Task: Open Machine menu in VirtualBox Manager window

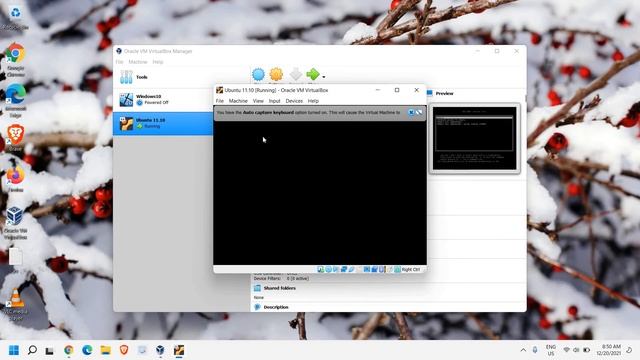Action: pos(138,62)
